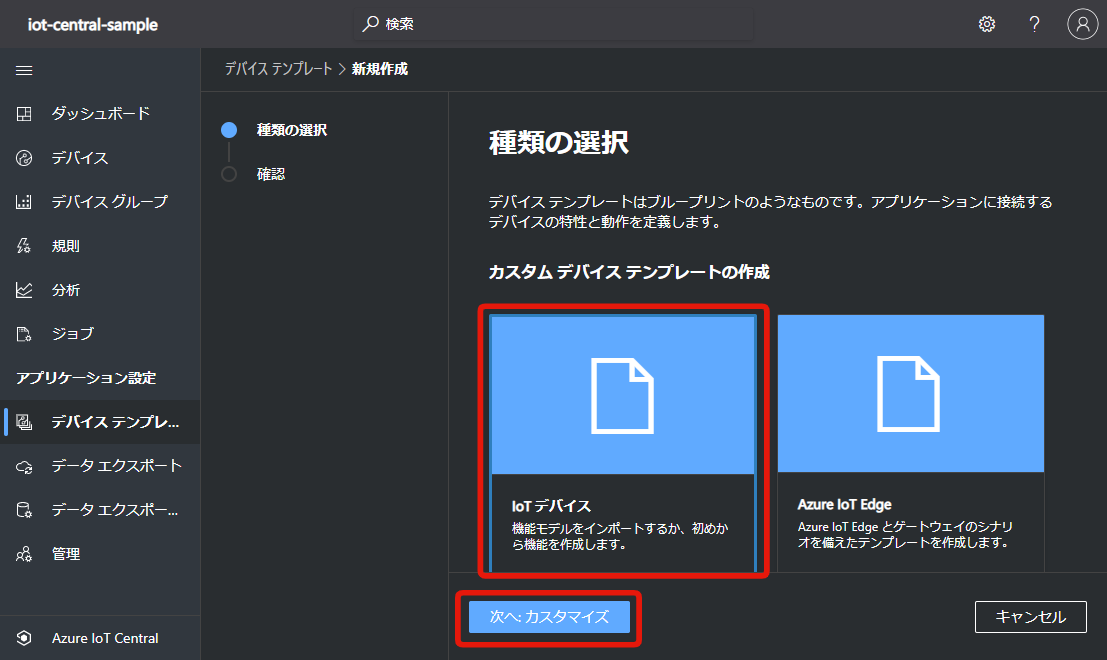Click the 検索 search input field

[553, 24]
